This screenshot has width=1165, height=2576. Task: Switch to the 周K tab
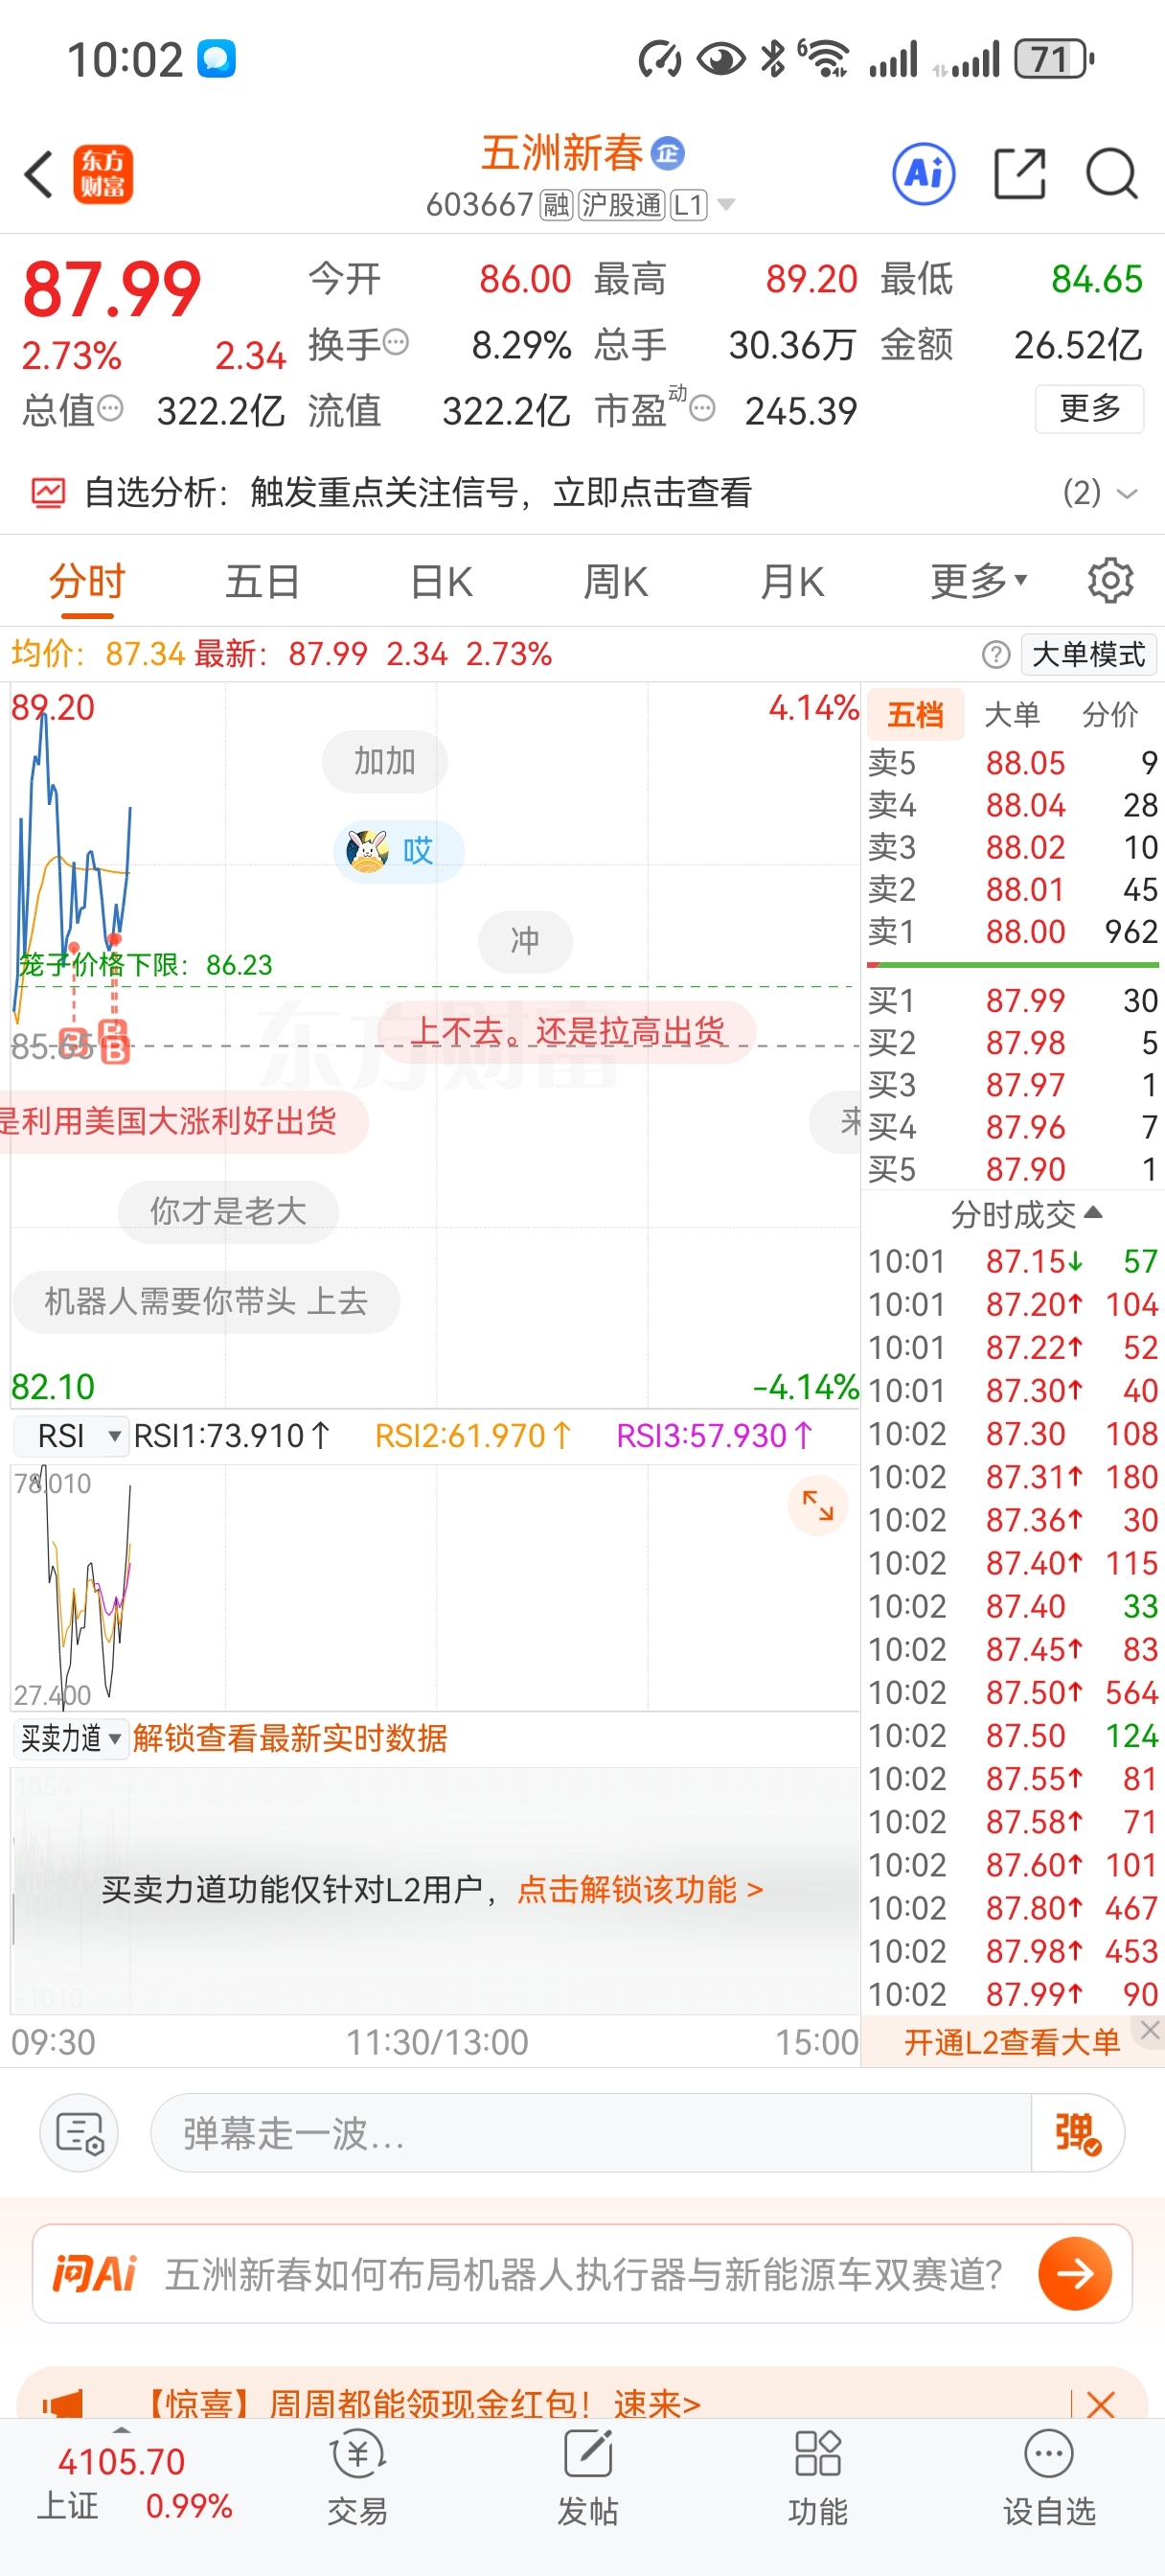(616, 581)
